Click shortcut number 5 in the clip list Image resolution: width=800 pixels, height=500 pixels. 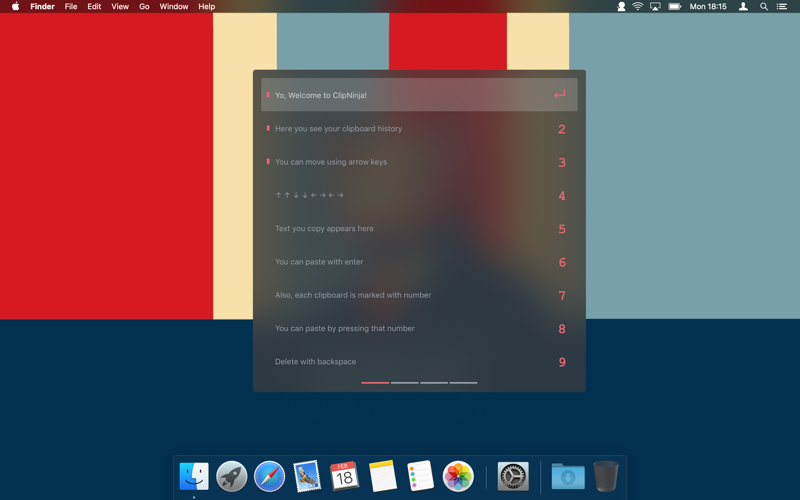click(x=562, y=229)
